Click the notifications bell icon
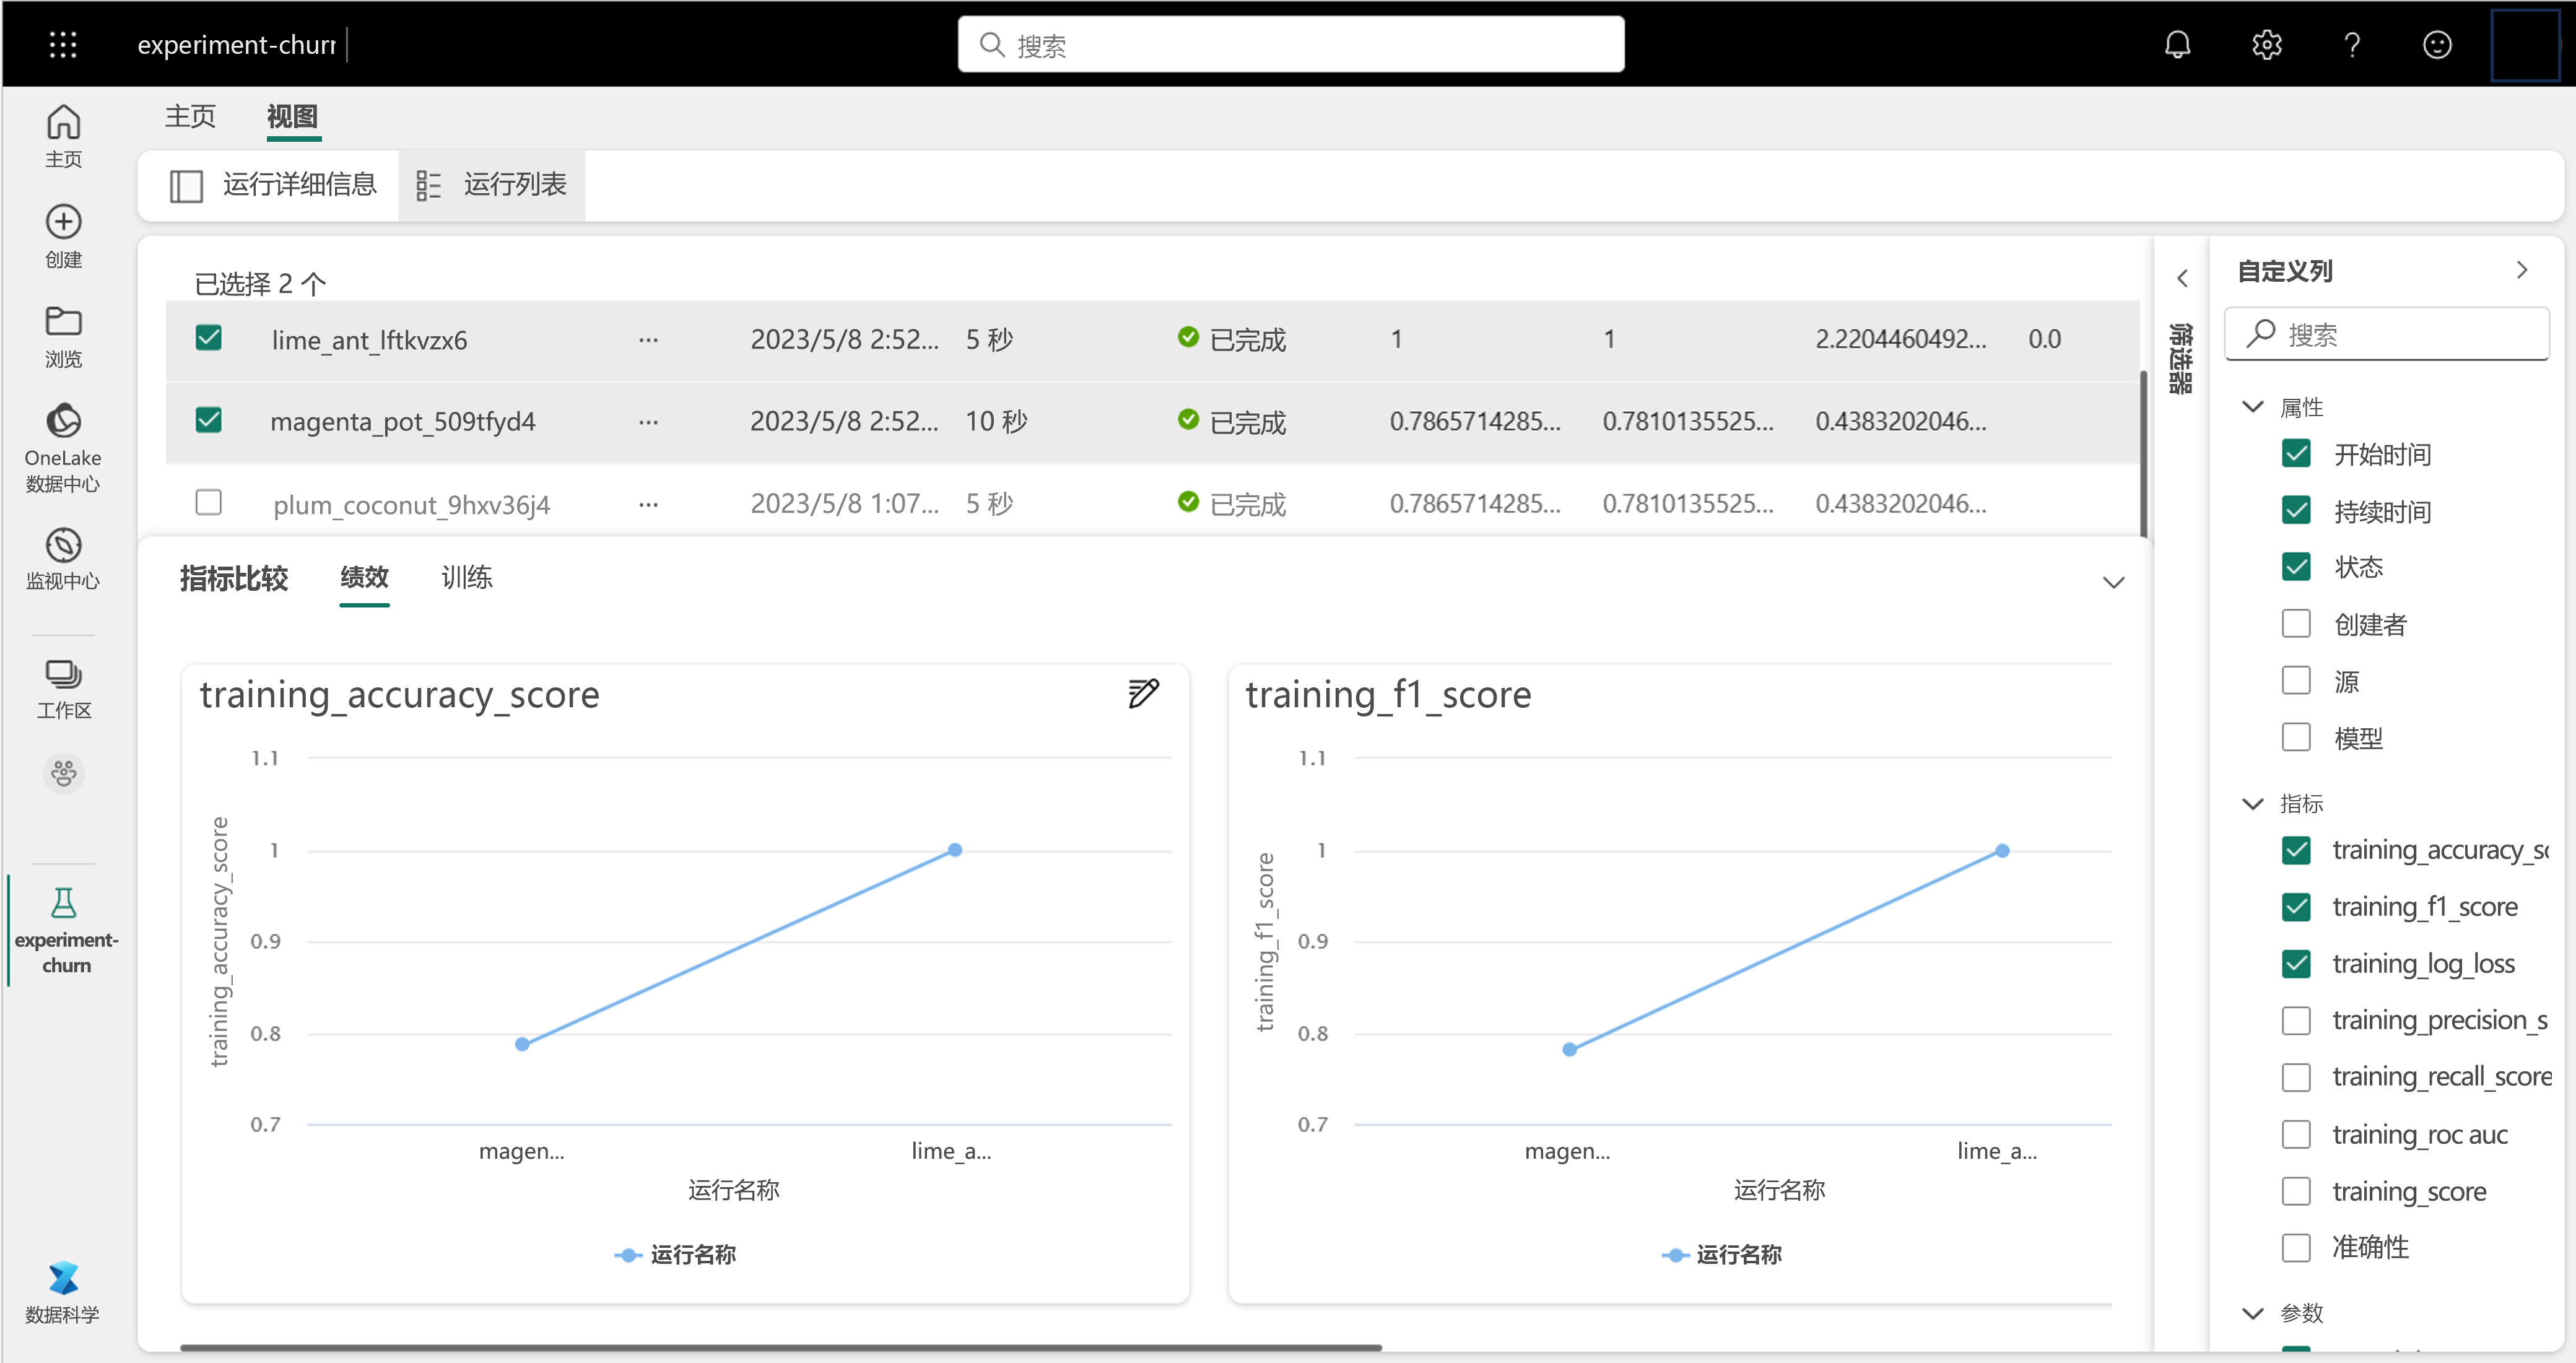The height and width of the screenshot is (1363, 2576). (x=2177, y=45)
